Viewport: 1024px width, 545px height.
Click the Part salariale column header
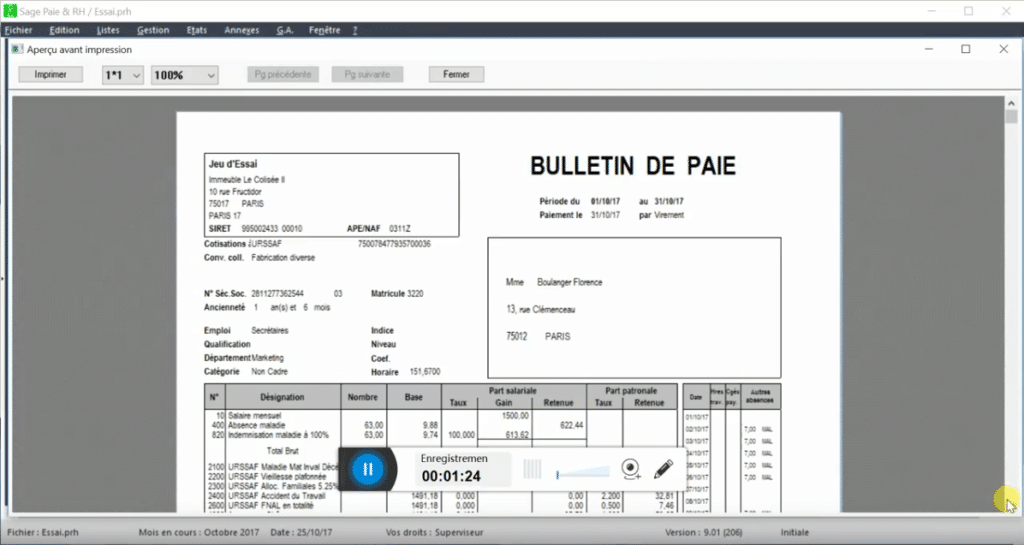coord(513,390)
